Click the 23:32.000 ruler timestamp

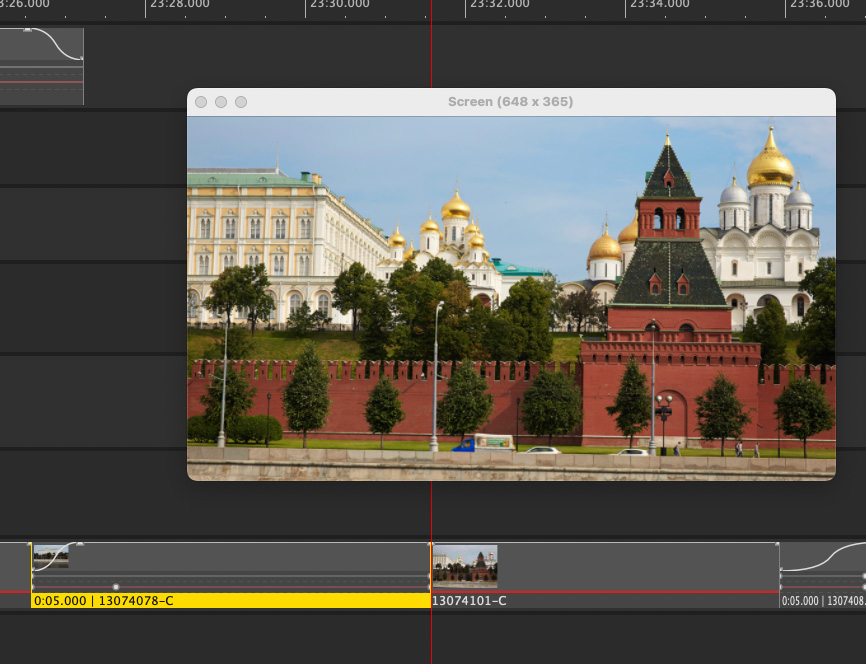click(500, 5)
